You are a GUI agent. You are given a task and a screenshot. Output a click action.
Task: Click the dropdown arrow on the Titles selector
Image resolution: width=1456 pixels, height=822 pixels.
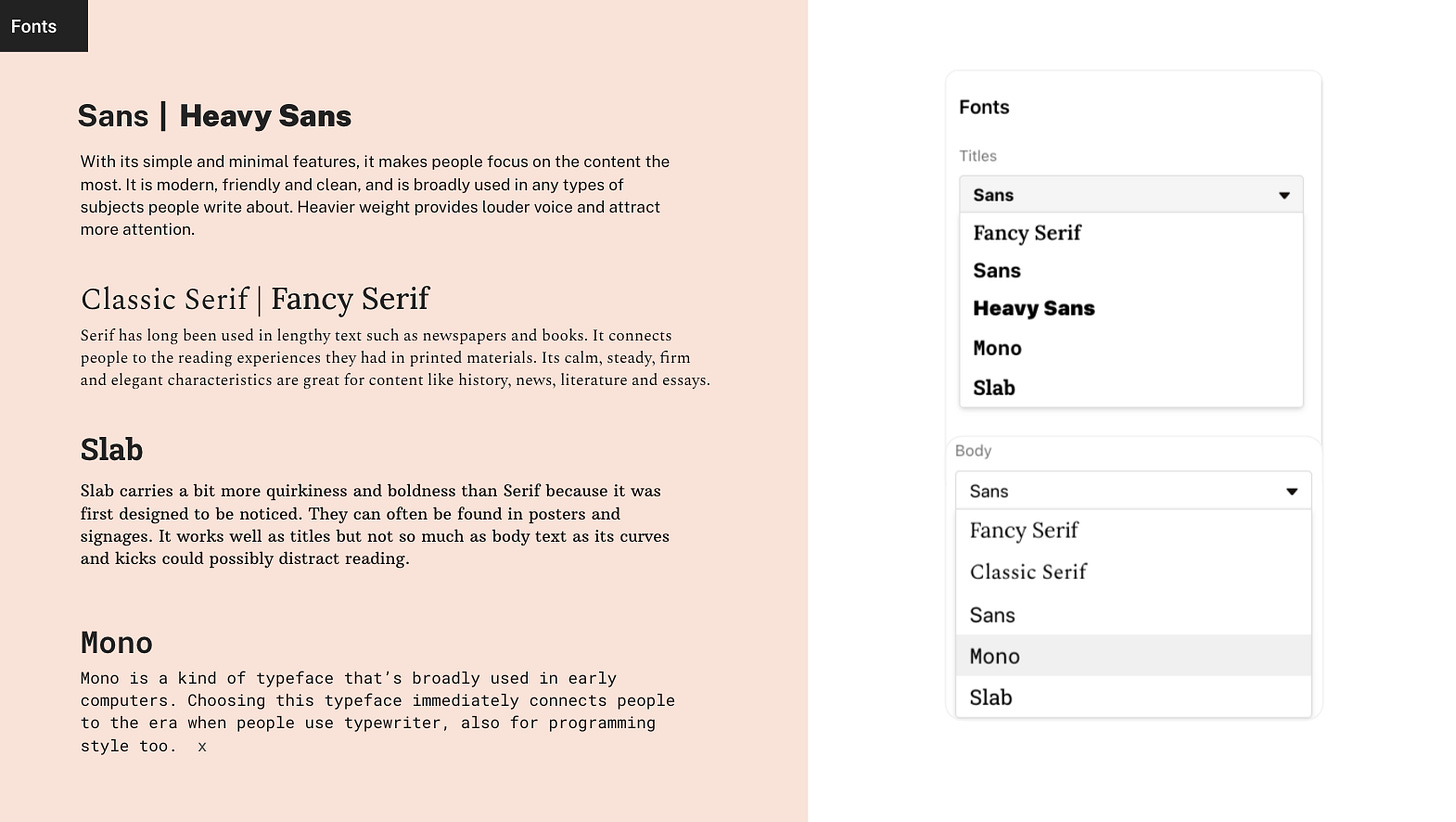1284,194
